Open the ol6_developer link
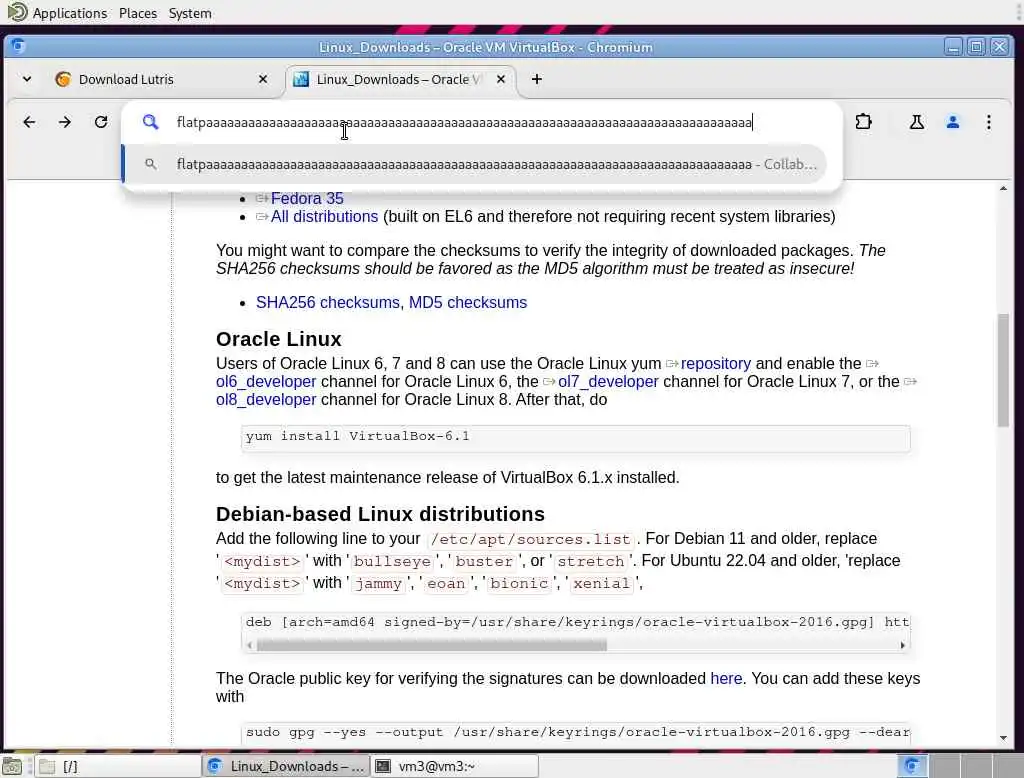This screenshot has height=778, width=1024. tap(266, 381)
